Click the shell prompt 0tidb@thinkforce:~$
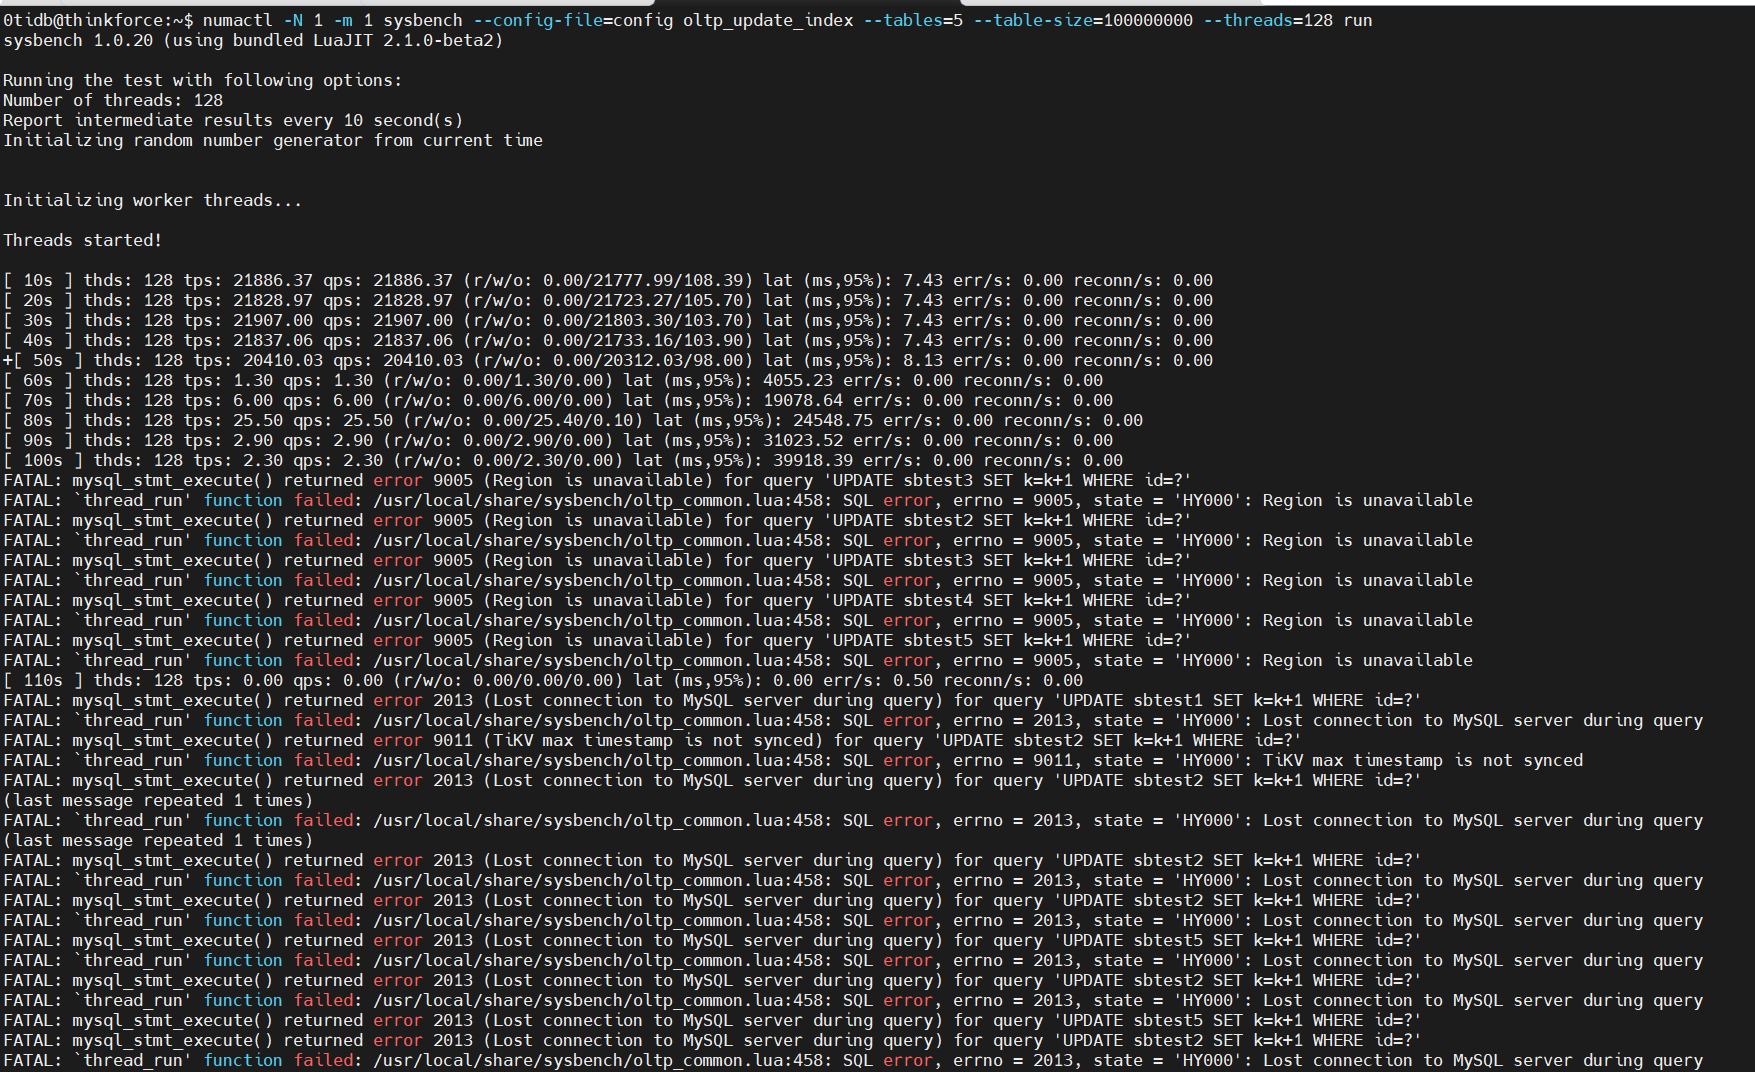The image size is (1755, 1072). click(98, 20)
